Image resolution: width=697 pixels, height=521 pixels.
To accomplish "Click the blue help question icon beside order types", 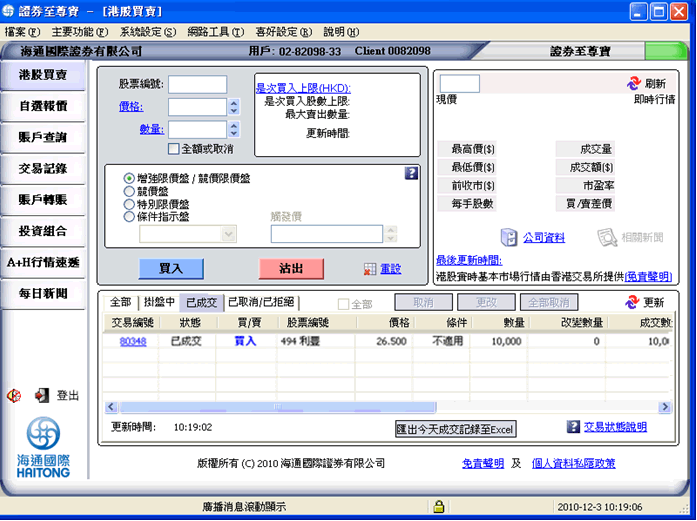I will [411, 173].
